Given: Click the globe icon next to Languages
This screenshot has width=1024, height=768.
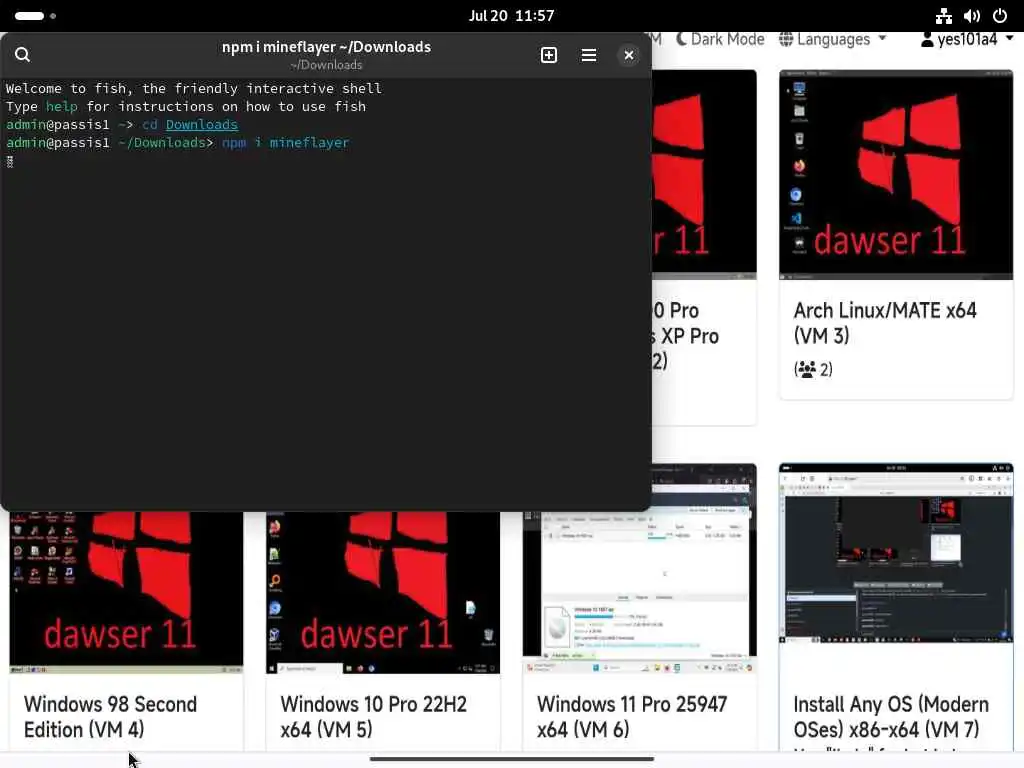Looking at the screenshot, I should click(786, 39).
